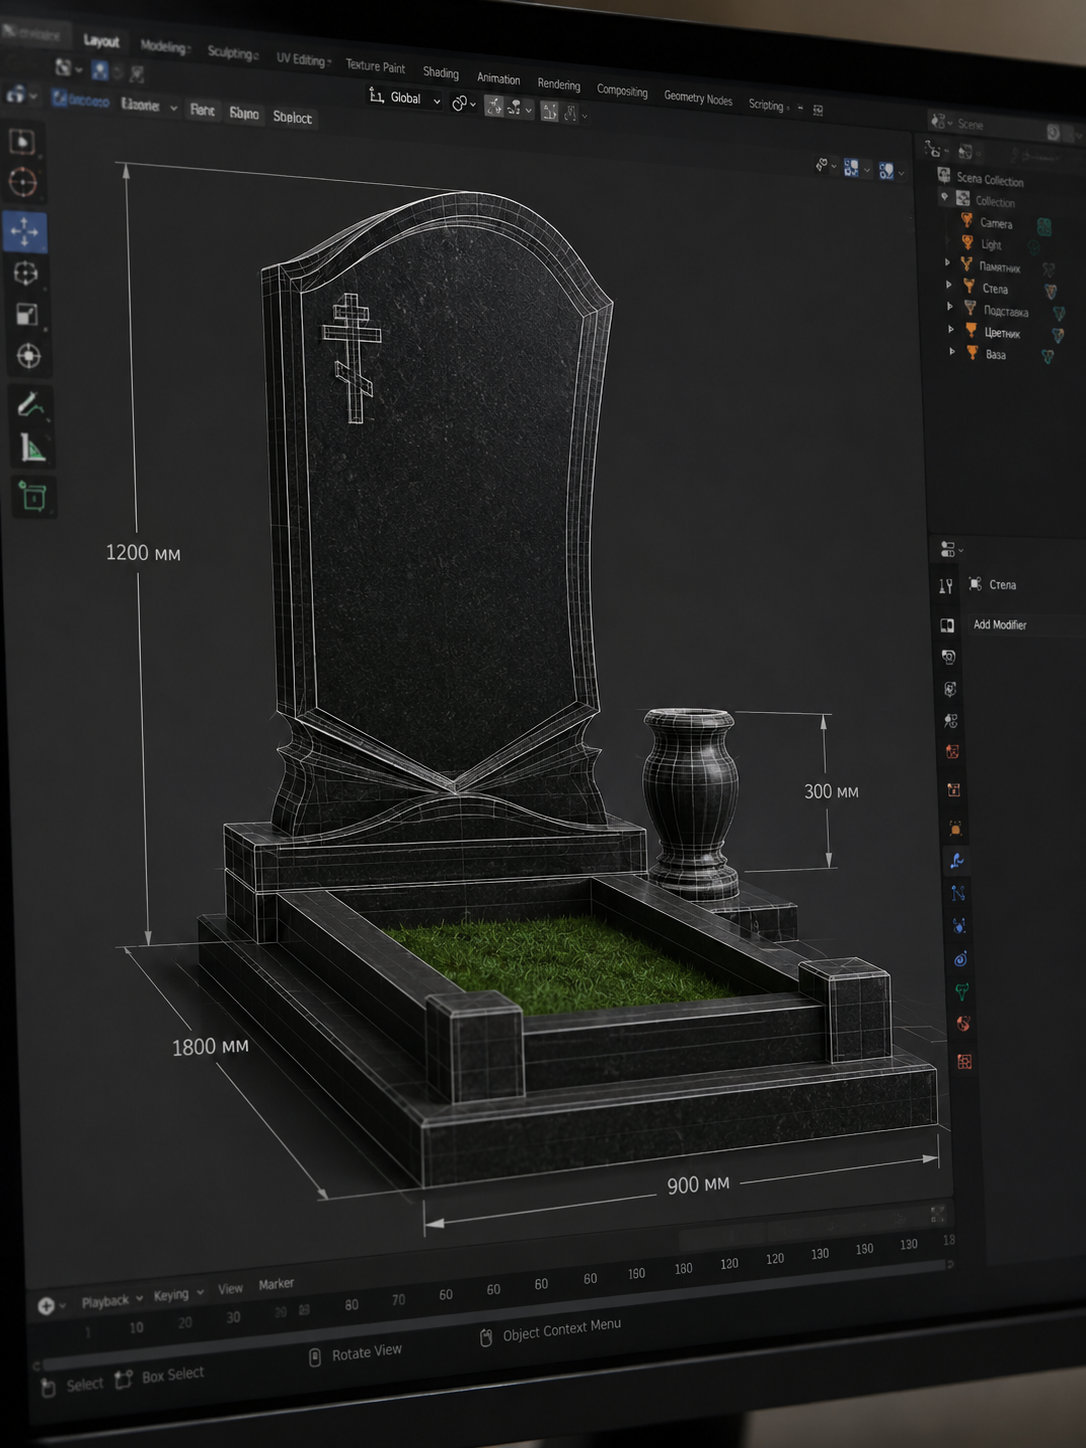Pick the Scale tool in left toolbar
1086x1448 pixels.
coord(27,315)
